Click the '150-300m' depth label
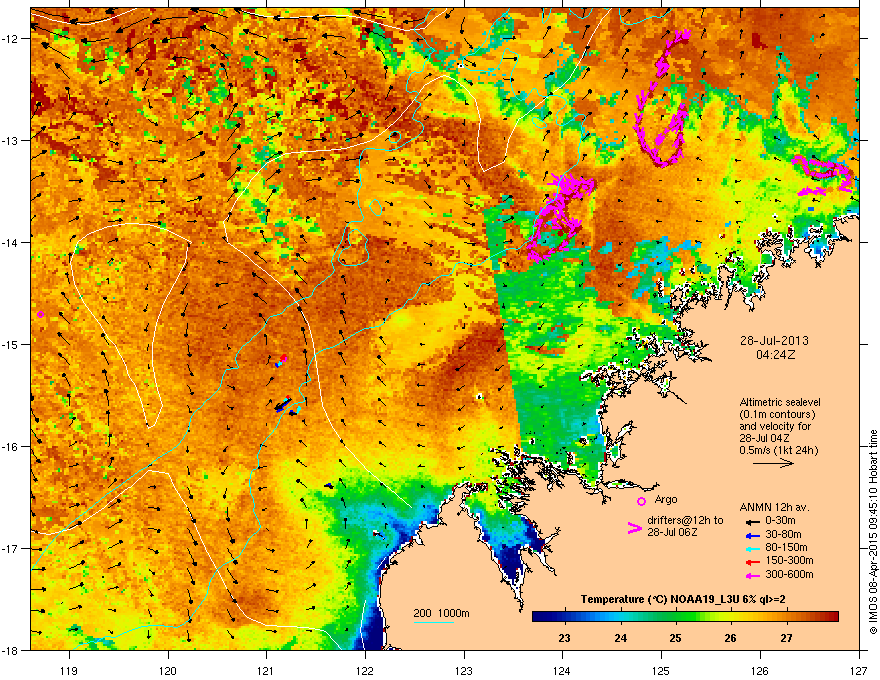Viewport: 880px width, 680px height. point(789,560)
